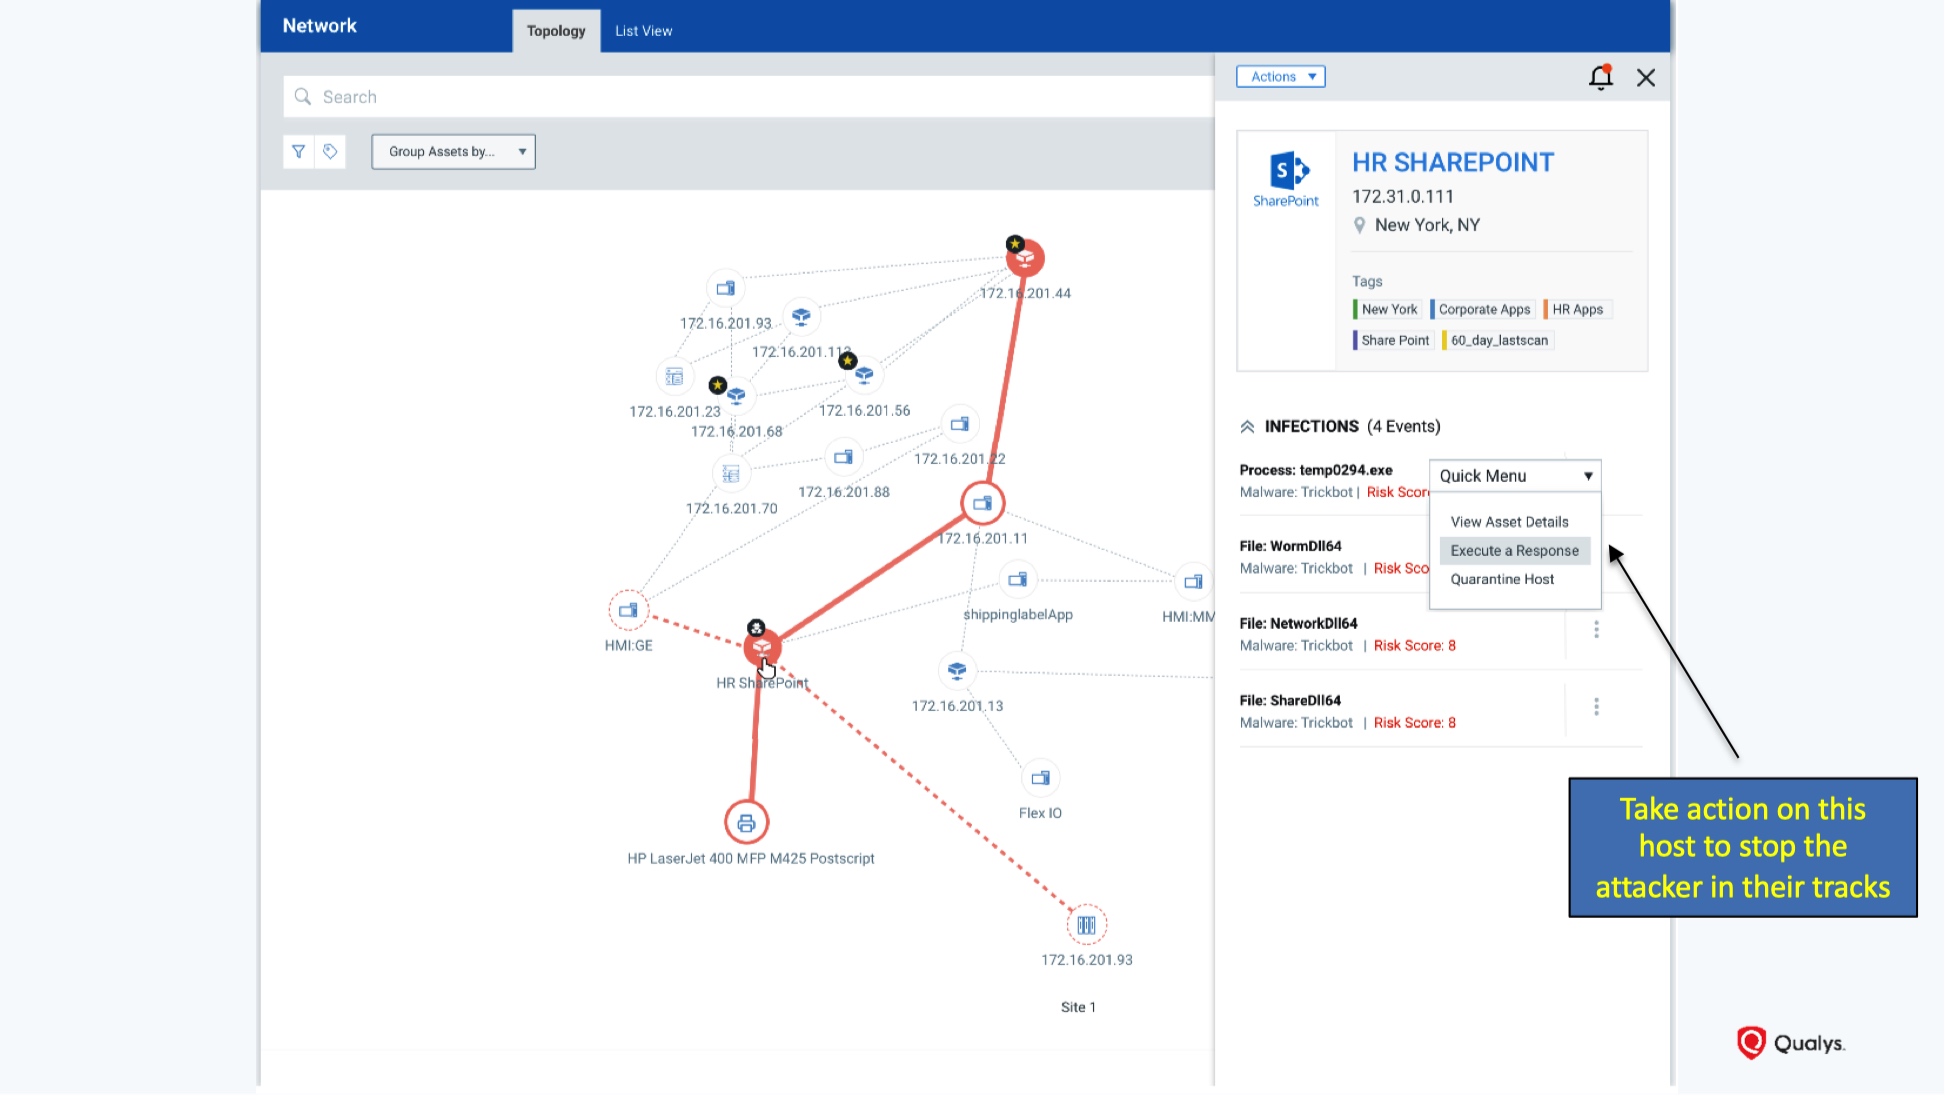Viewport: 1950px width, 1100px height.
Task: Switch to the List View tab
Action: point(643,31)
